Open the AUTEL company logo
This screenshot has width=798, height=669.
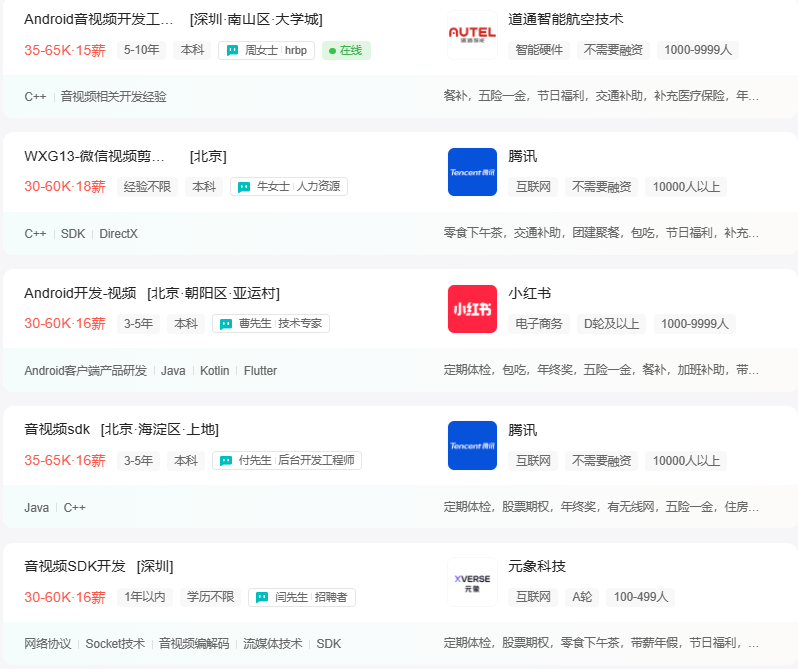(x=472, y=35)
